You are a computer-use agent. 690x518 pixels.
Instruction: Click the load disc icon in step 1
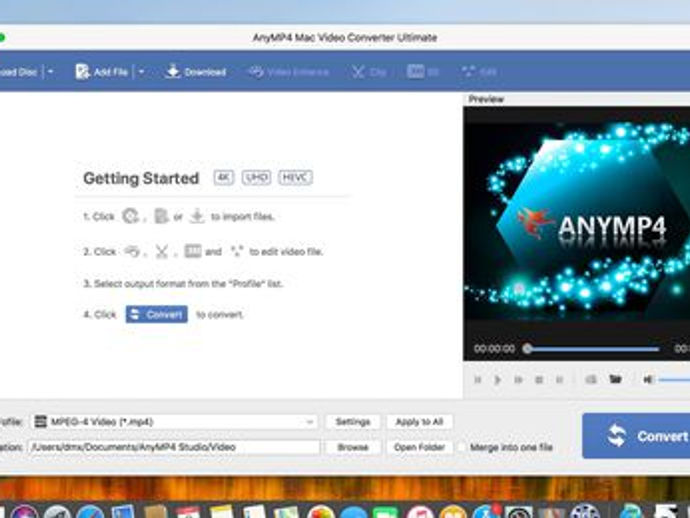(130, 216)
